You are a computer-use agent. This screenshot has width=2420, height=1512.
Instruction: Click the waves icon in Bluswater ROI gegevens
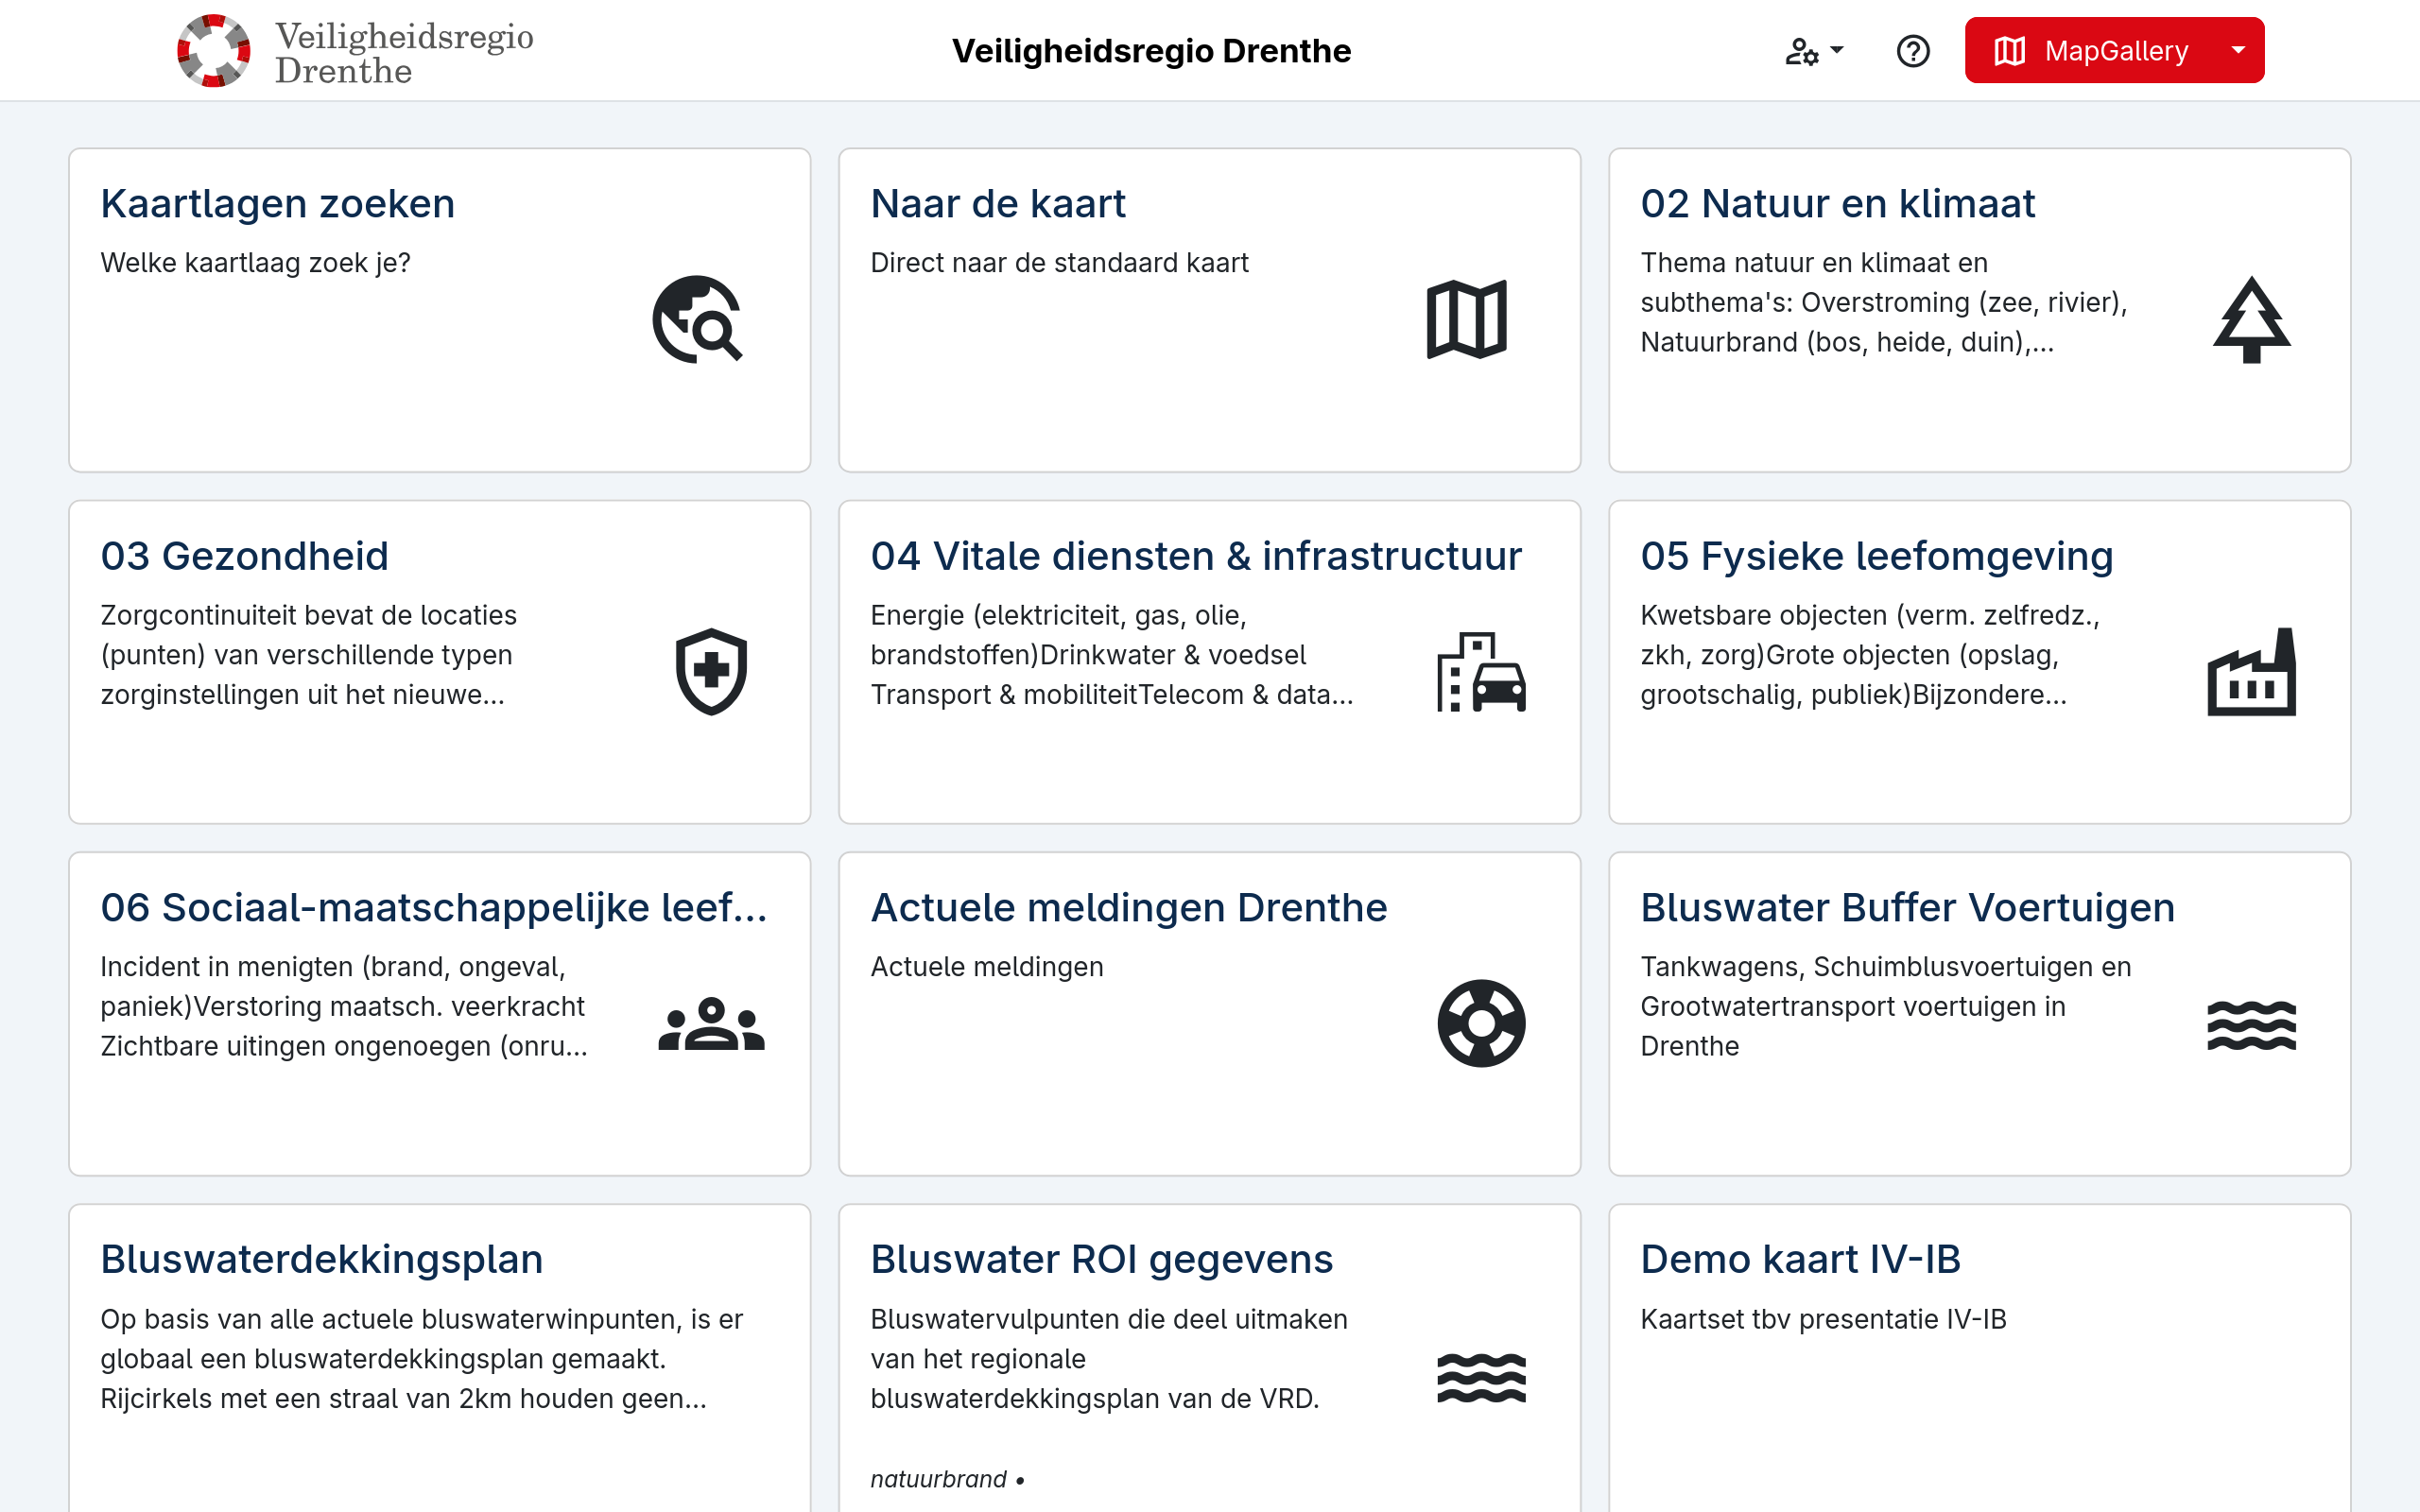[1481, 1377]
